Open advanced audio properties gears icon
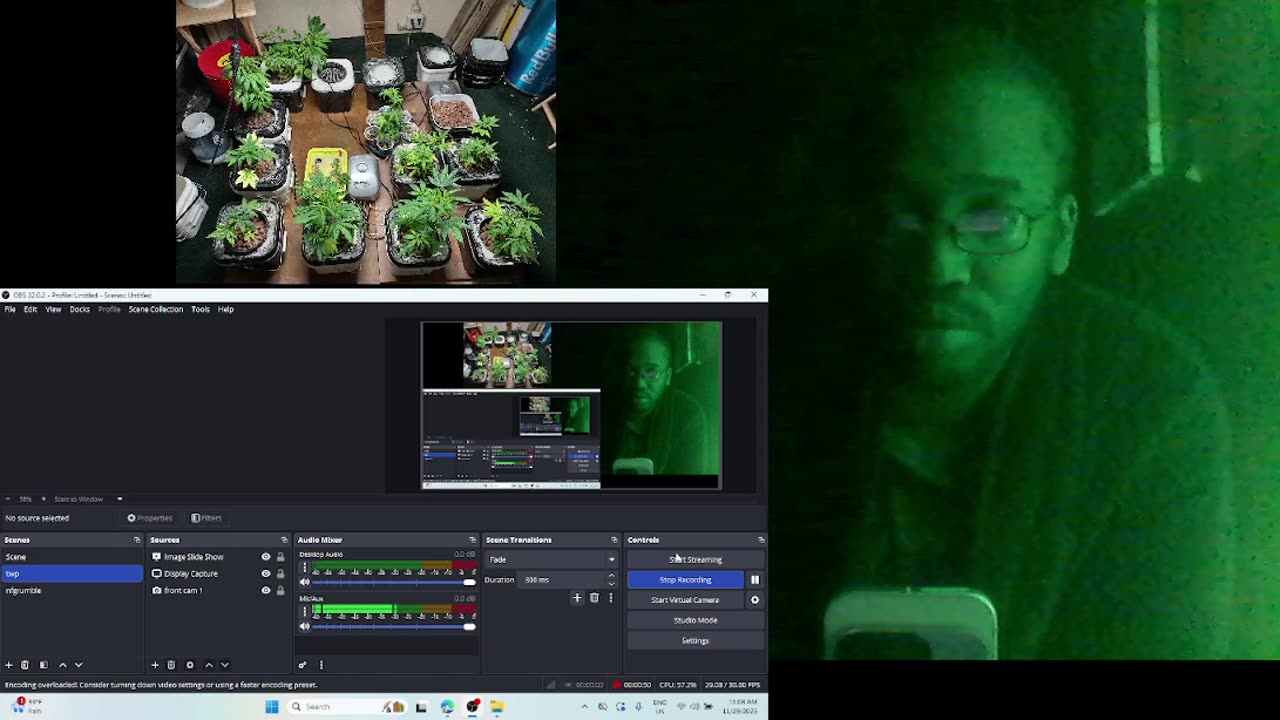This screenshot has height=720, width=1280. coord(302,665)
